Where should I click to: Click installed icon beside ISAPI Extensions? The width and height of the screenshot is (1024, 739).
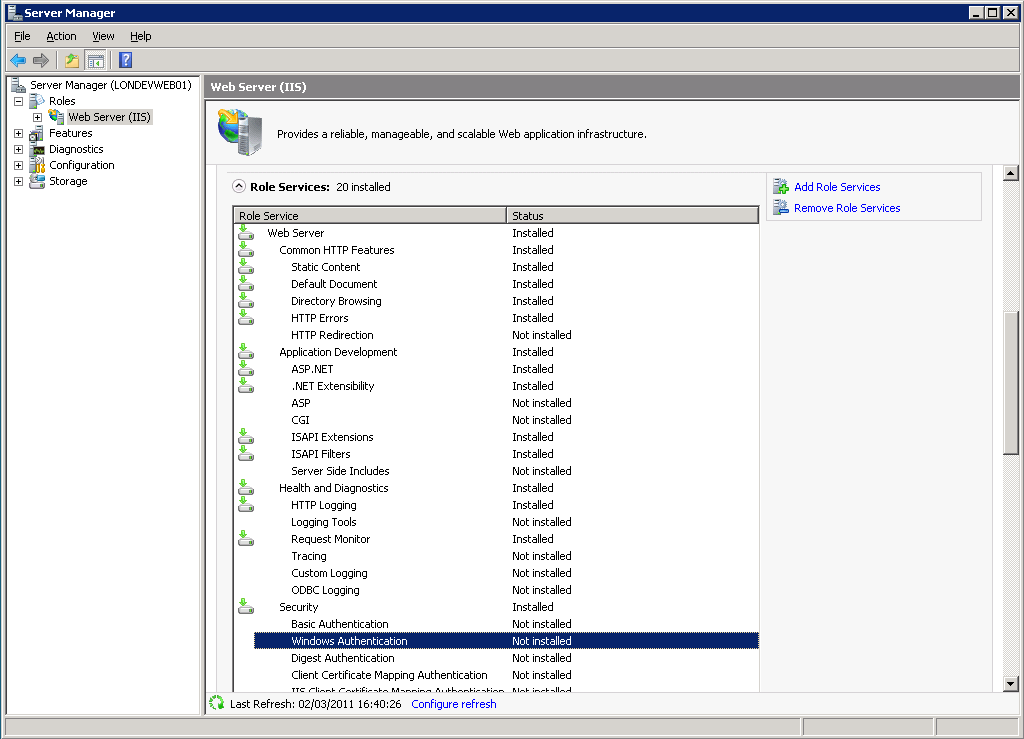(x=246, y=436)
